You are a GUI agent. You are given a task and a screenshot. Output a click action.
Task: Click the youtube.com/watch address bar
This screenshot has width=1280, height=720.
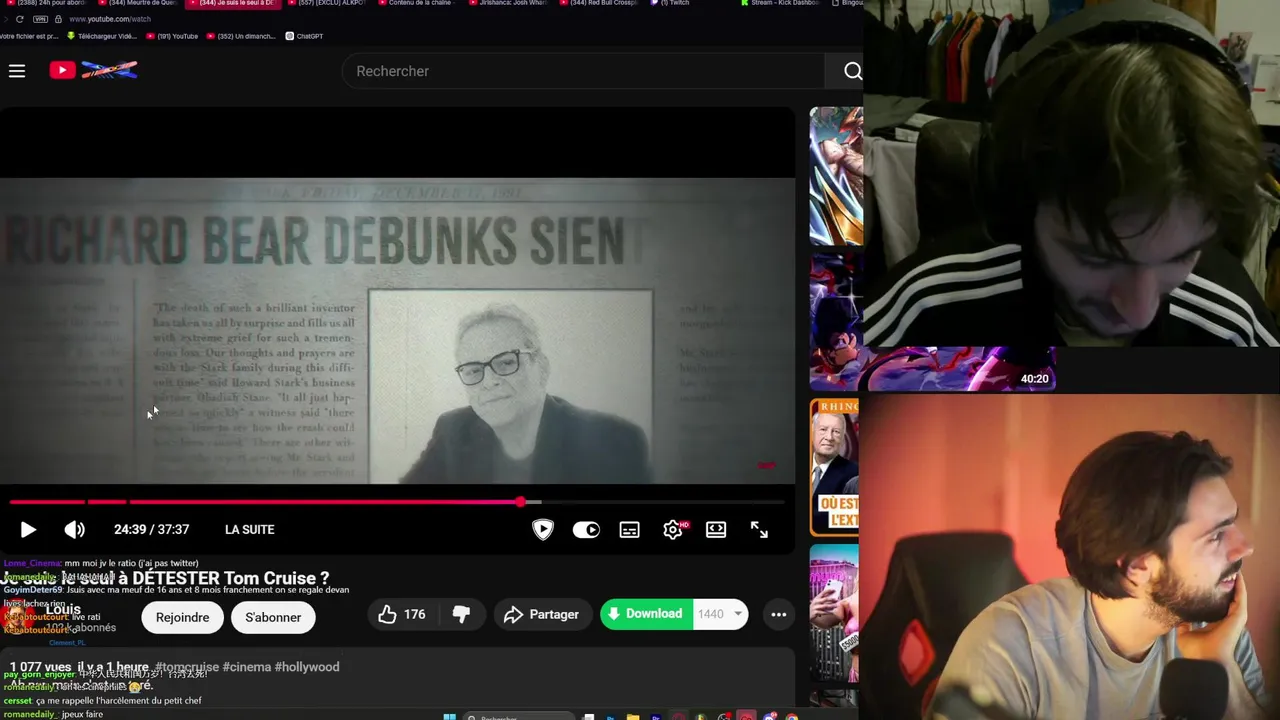click(110, 19)
